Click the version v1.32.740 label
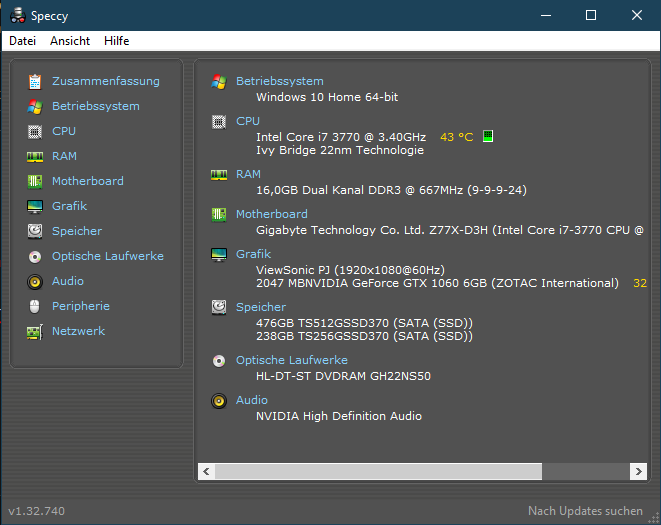This screenshot has height=525, width=661. pyautogui.click(x=36, y=511)
